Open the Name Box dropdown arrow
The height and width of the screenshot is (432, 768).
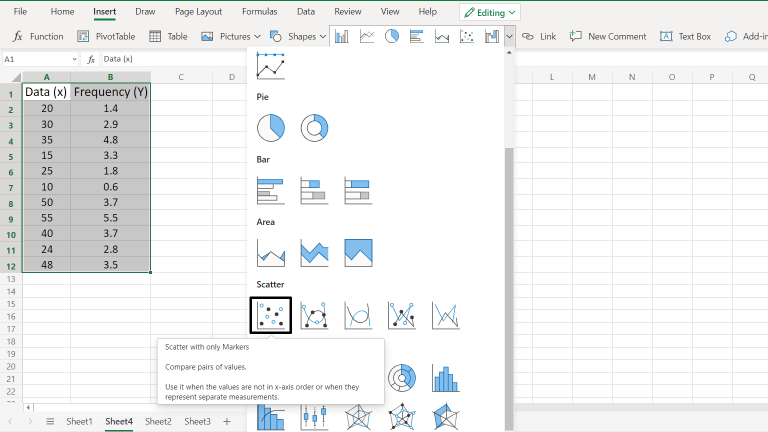click(x=74, y=59)
